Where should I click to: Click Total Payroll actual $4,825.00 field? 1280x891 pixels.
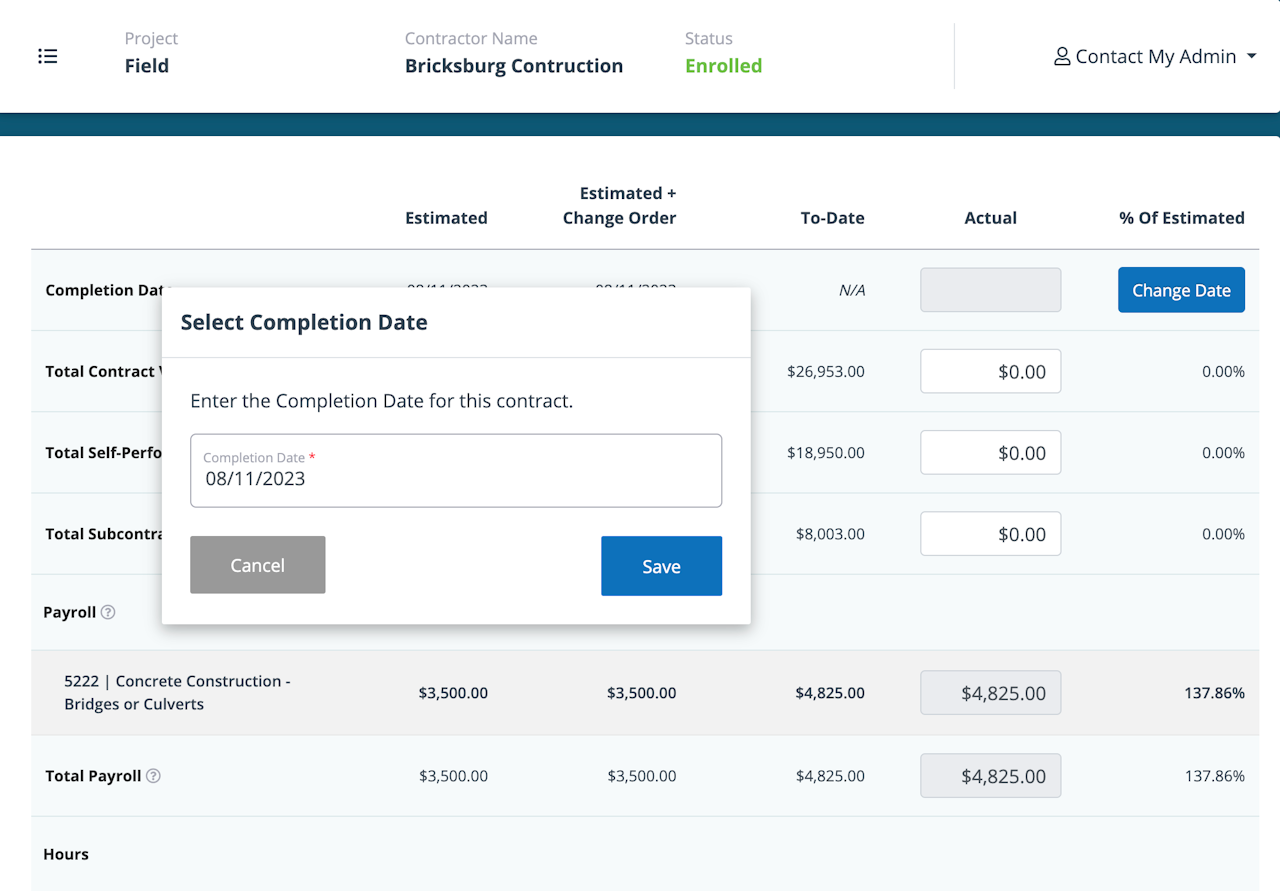pos(990,776)
